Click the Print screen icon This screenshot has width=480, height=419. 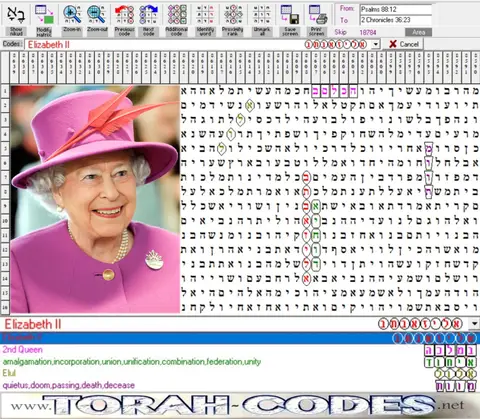click(317, 15)
